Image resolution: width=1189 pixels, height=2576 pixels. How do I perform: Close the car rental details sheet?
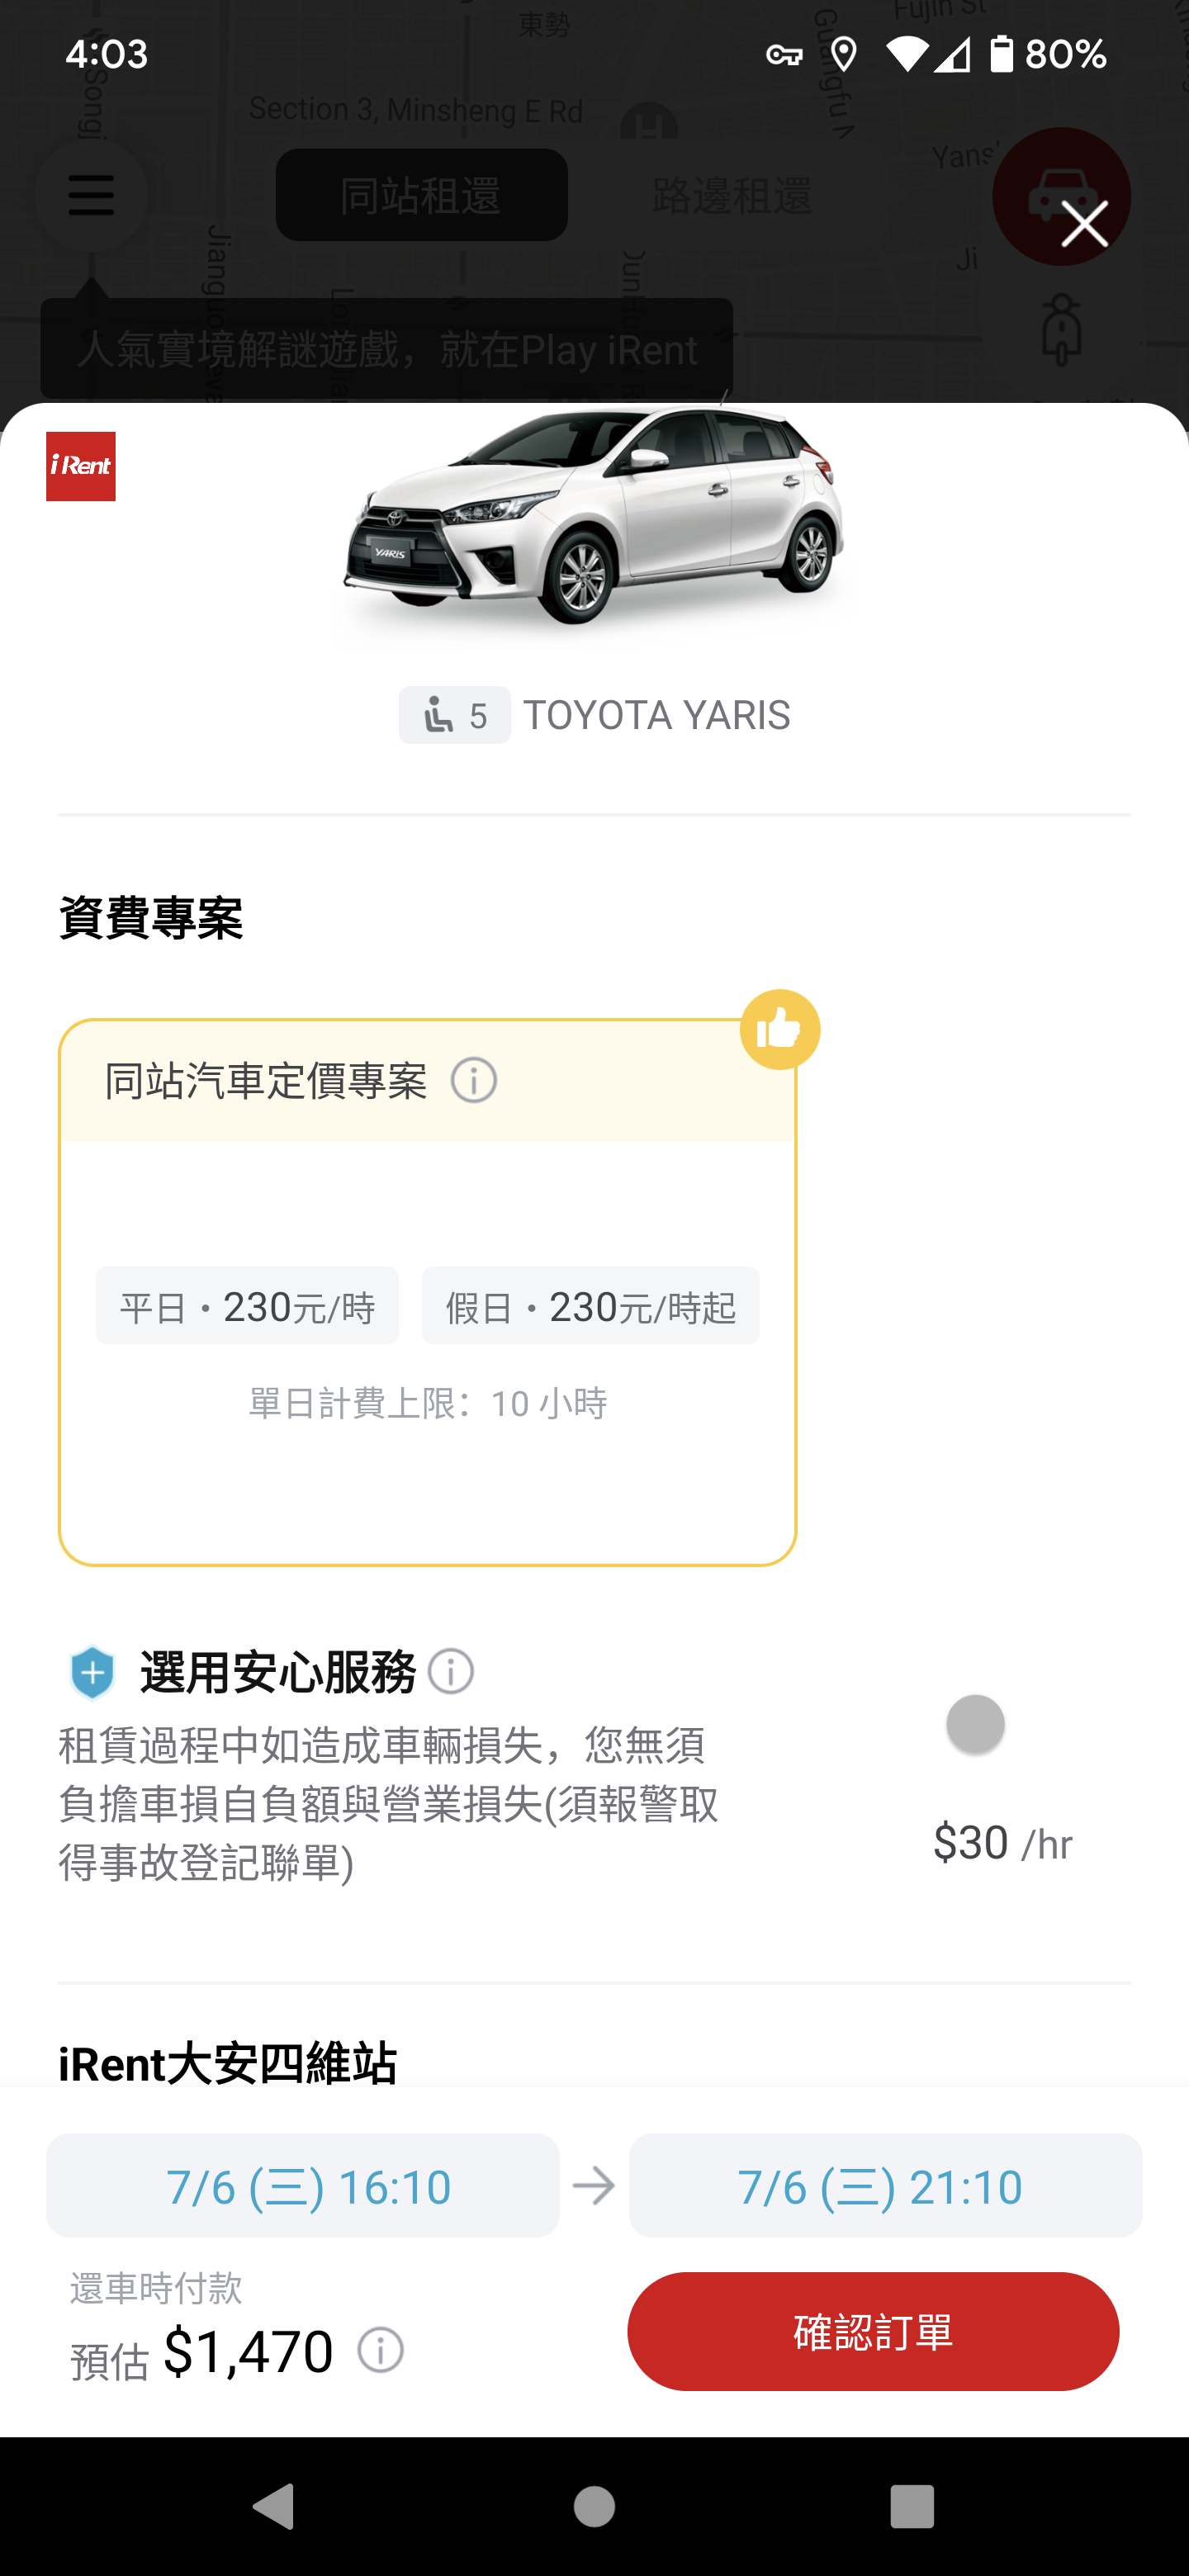1084,223
